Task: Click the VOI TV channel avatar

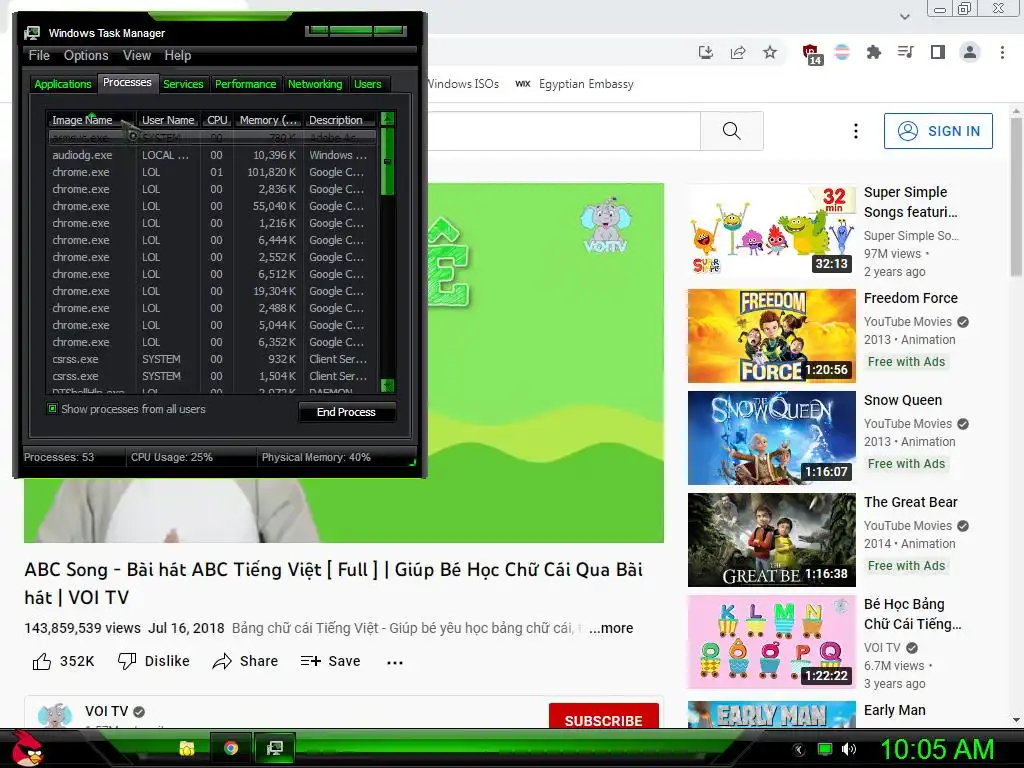Action: [55, 715]
